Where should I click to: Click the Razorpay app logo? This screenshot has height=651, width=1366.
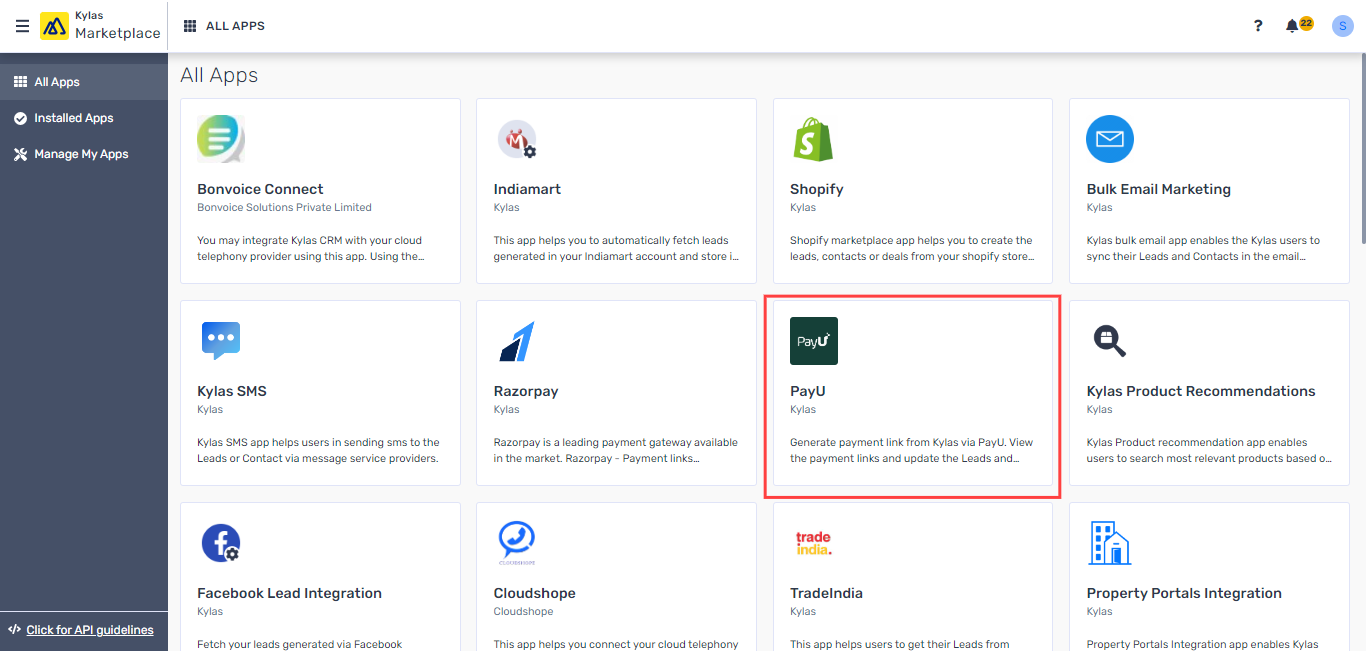pos(517,341)
